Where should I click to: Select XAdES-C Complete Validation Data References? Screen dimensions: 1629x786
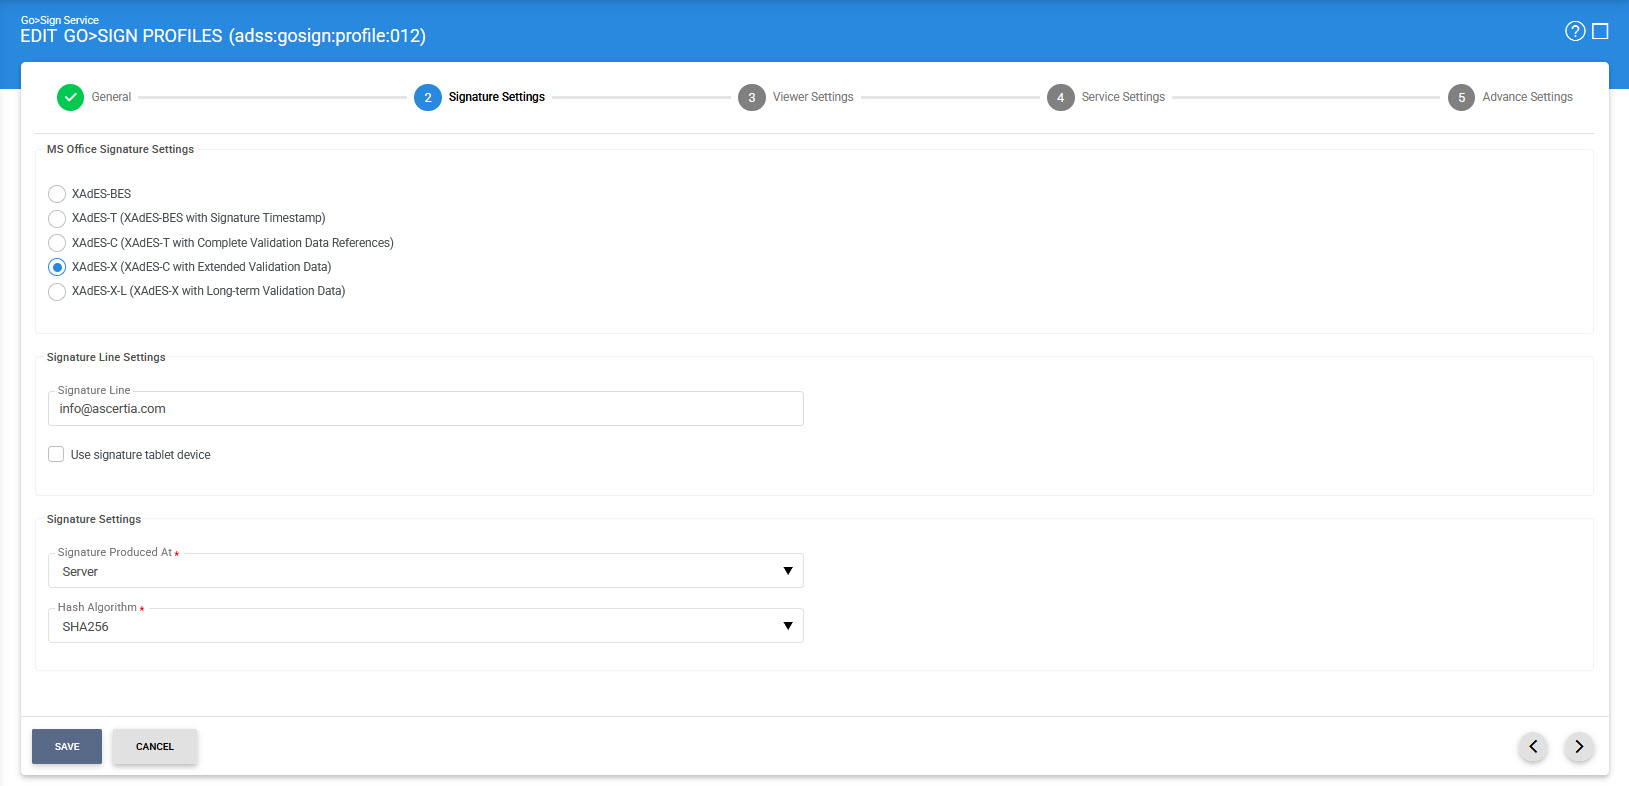coord(57,243)
